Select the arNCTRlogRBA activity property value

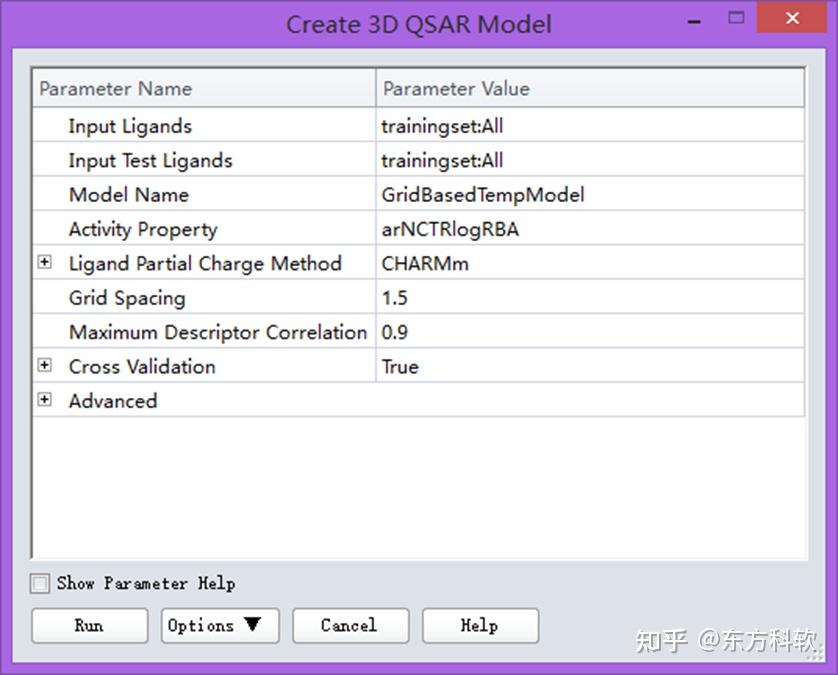[x=590, y=229]
